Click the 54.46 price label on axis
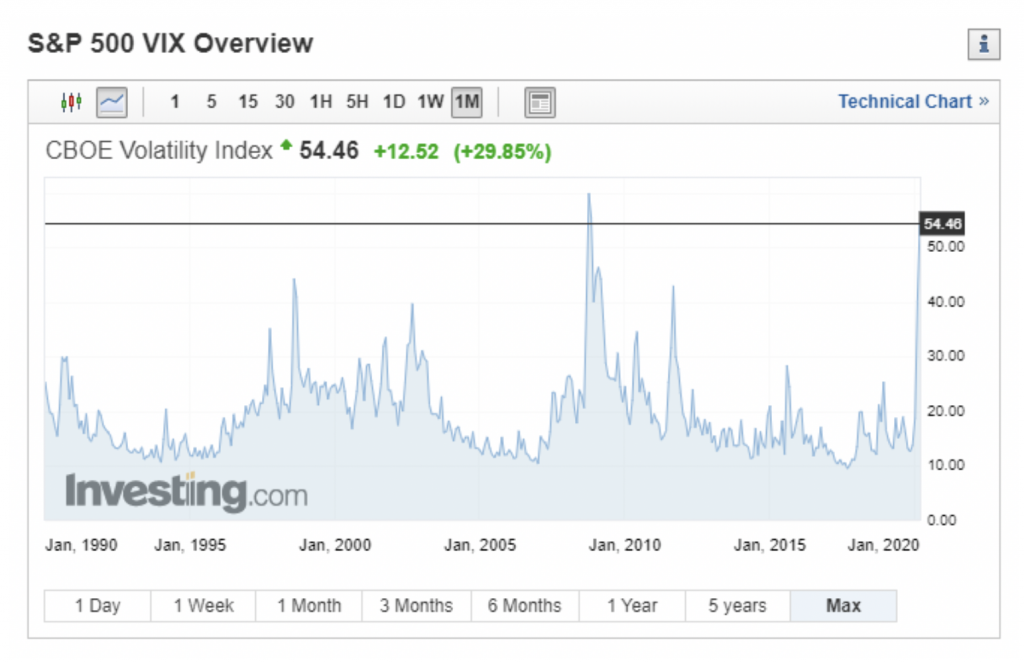 click(942, 224)
